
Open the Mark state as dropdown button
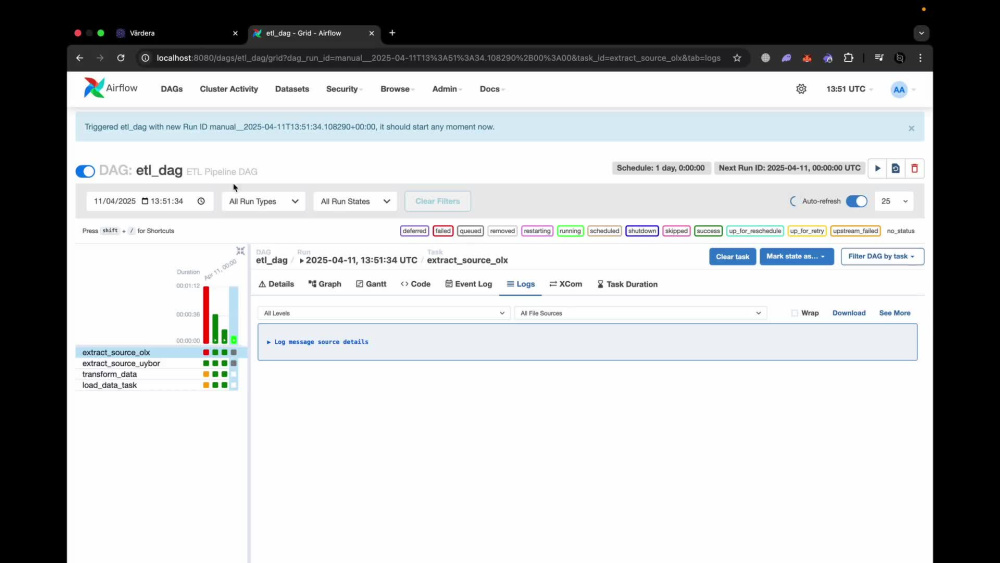pos(796,256)
